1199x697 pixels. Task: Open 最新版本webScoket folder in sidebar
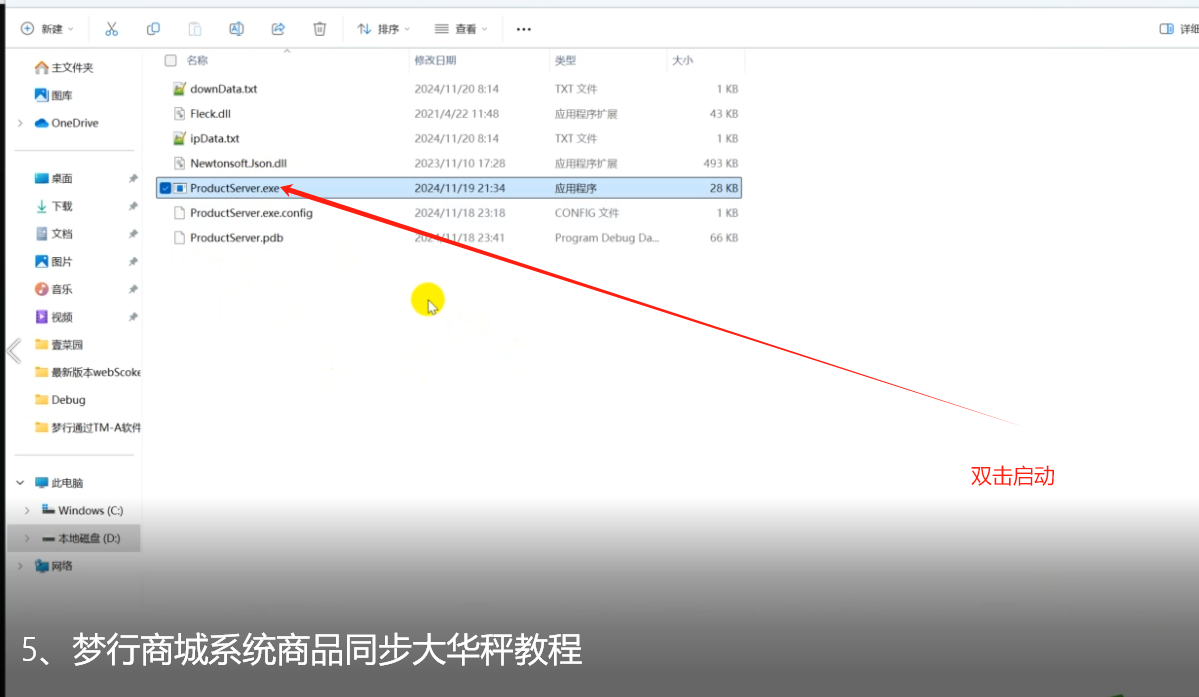[x=88, y=372]
